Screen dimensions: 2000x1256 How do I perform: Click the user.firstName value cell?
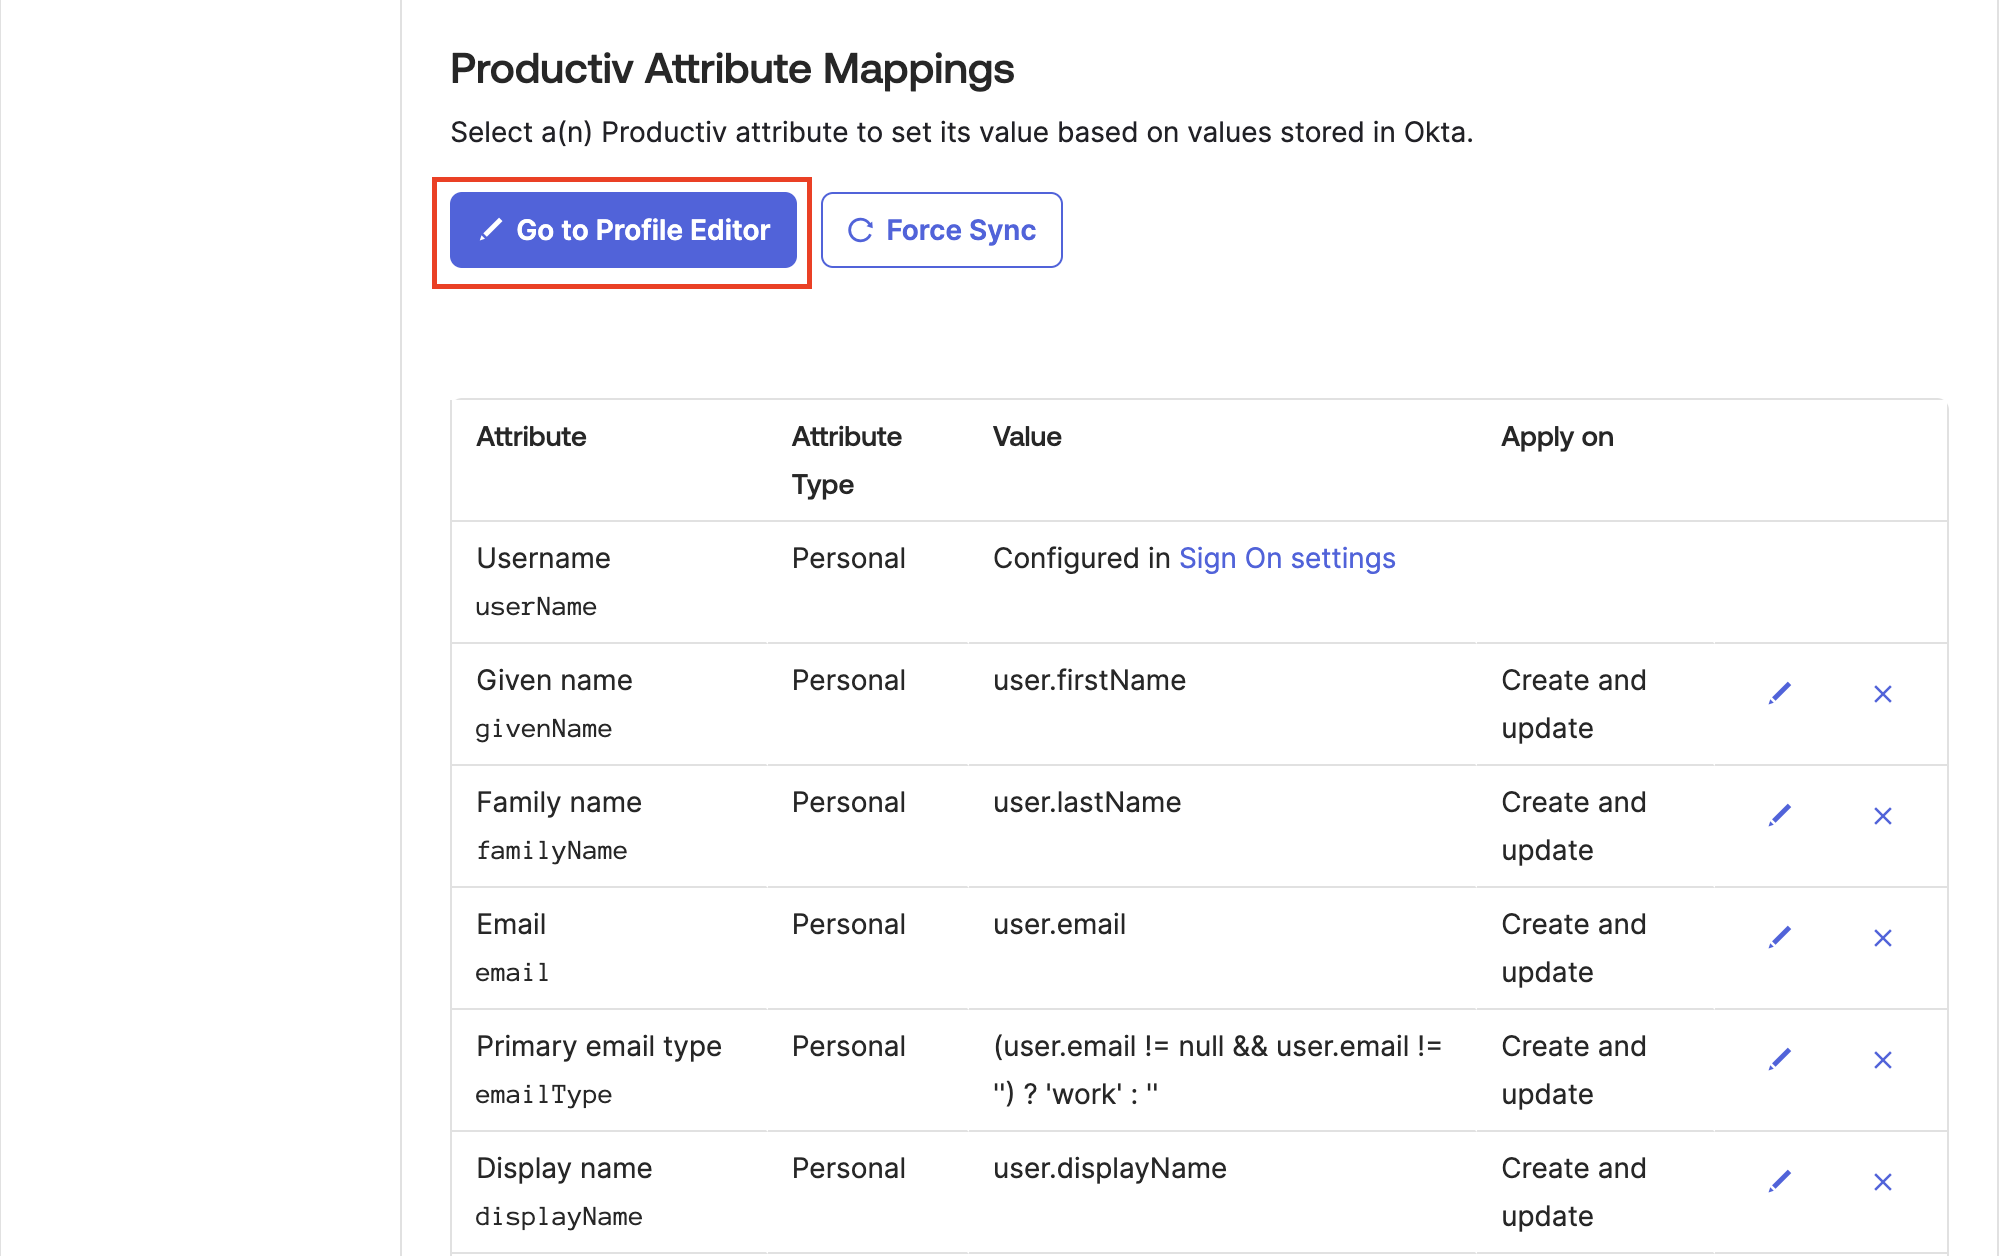tap(1089, 681)
